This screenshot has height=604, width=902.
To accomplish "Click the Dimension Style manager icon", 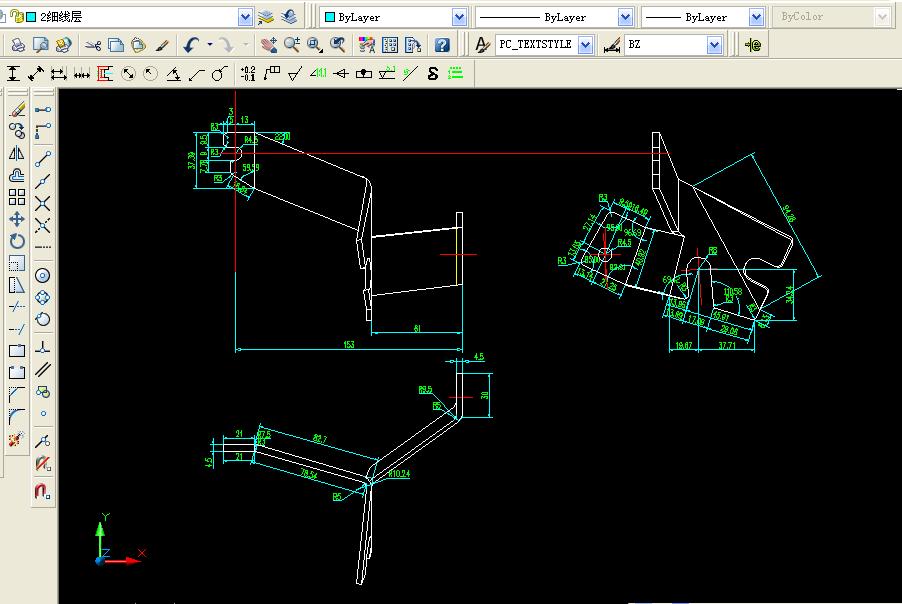I will coord(612,44).
